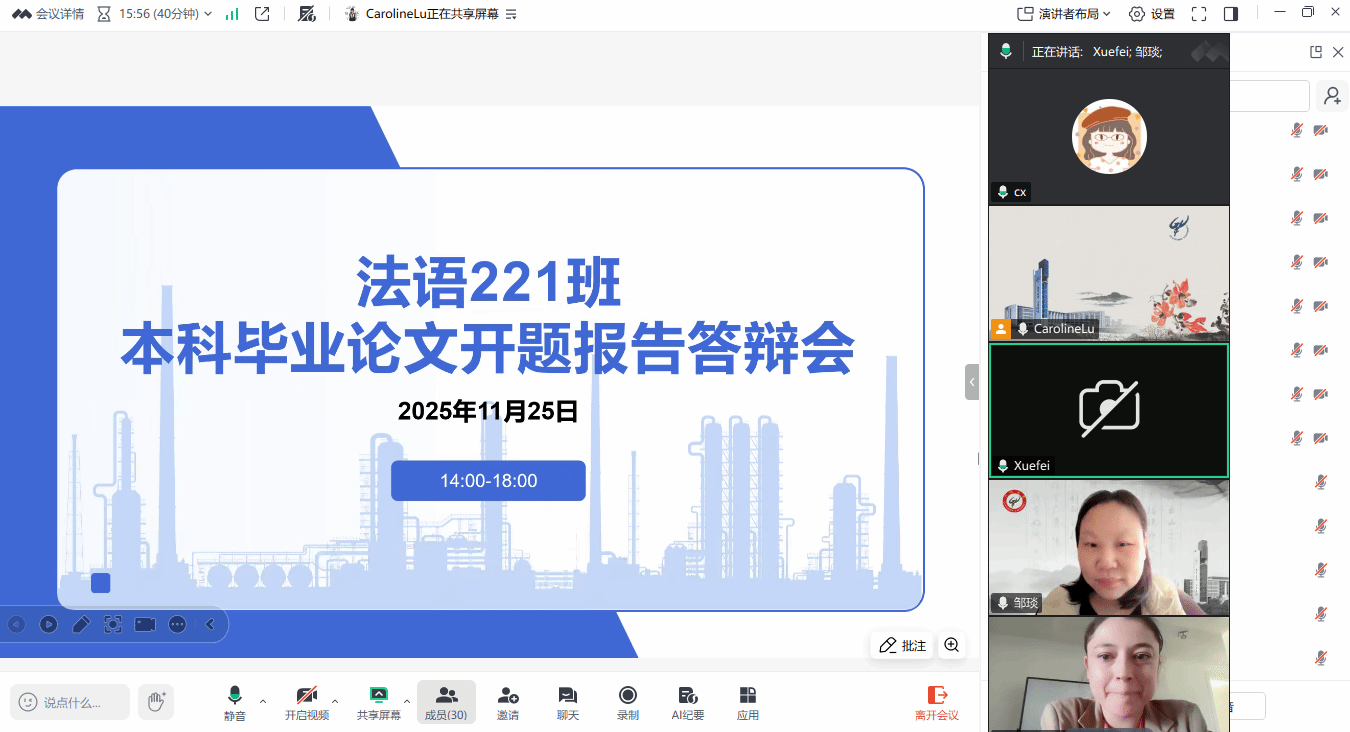Toggle the microphone mute (静音) button
This screenshot has width=1350, height=732.
pyautogui.click(x=235, y=701)
